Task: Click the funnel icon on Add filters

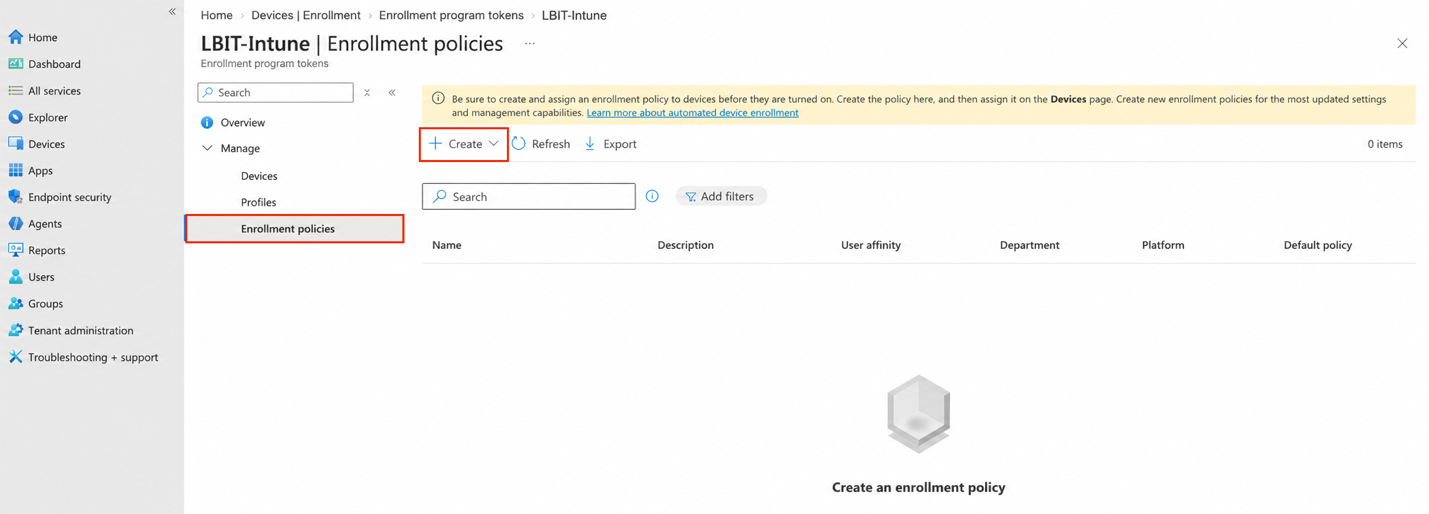Action: (690, 197)
